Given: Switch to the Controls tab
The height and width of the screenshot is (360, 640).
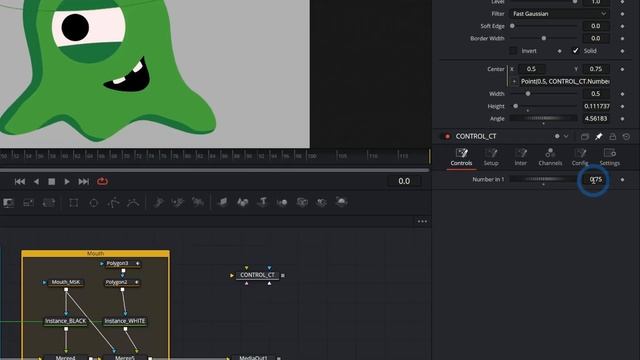Looking at the screenshot, I should click(x=461, y=157).
